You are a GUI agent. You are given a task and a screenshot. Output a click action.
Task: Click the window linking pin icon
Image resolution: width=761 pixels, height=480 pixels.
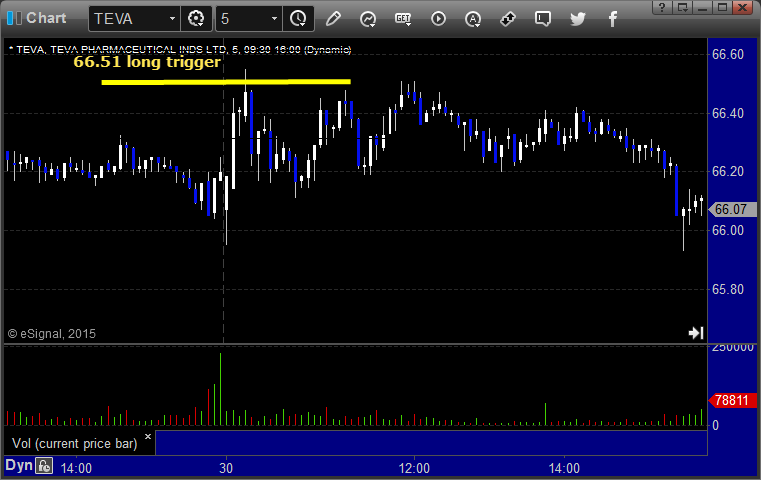(x=508, y=19)
